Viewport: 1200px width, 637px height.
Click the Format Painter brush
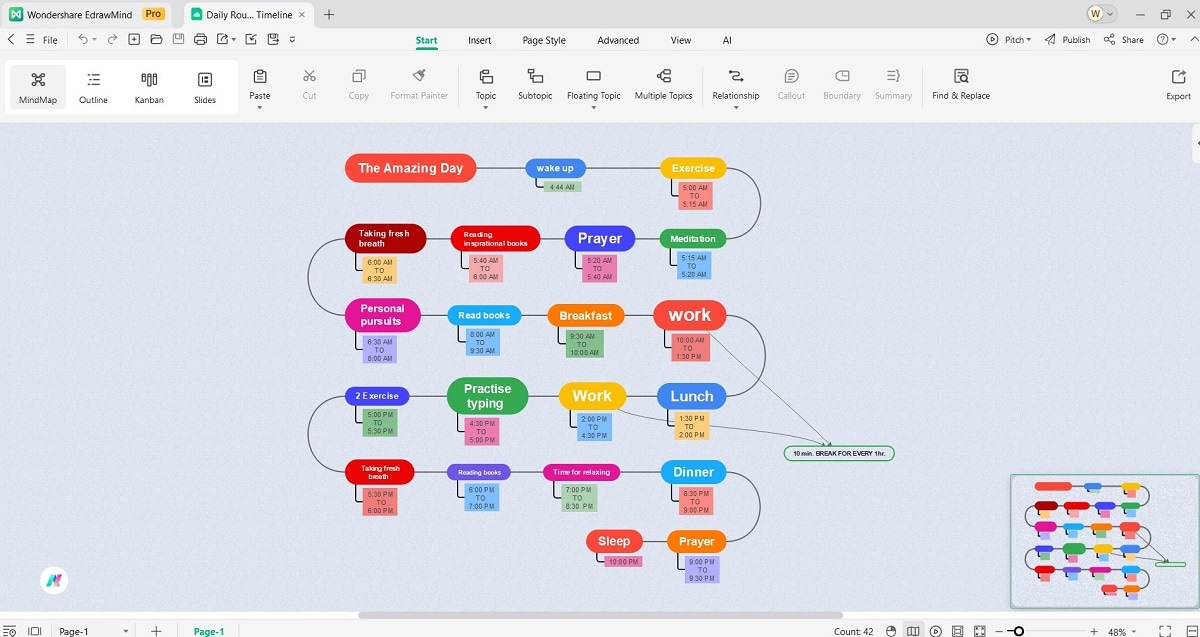[x=419, y=77]
